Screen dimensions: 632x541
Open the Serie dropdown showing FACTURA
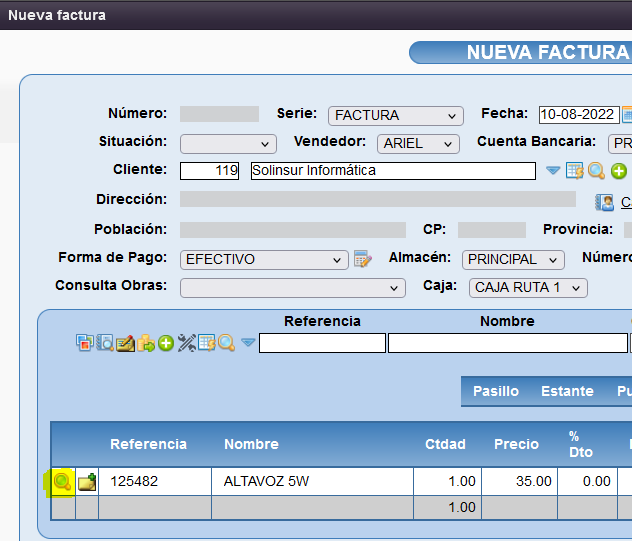pyautogui.click(x=396, y=116)
